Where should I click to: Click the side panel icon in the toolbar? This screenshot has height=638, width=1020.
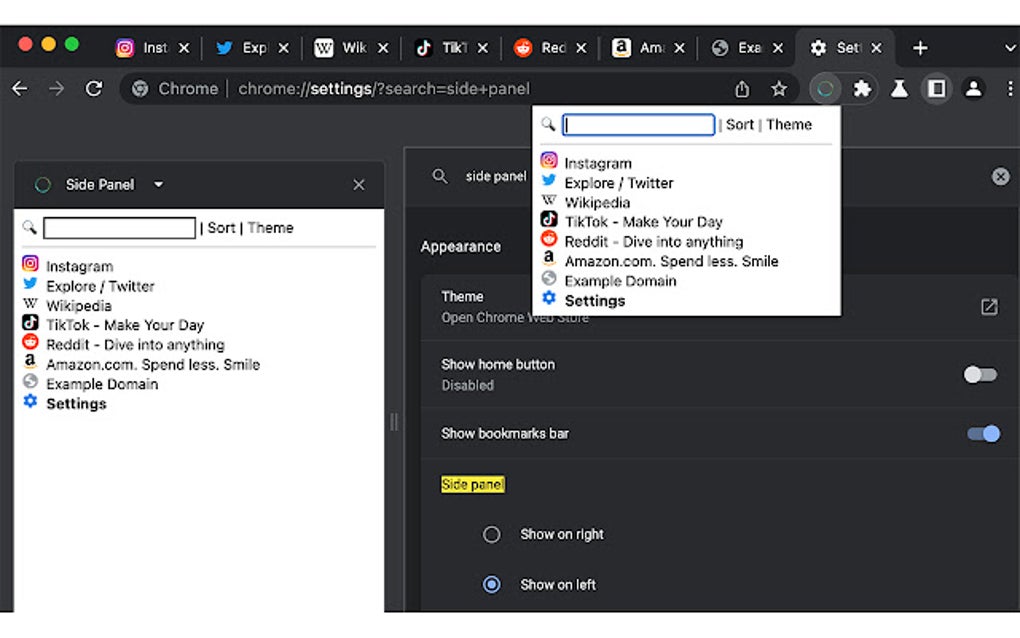click(x=936, y=88)
